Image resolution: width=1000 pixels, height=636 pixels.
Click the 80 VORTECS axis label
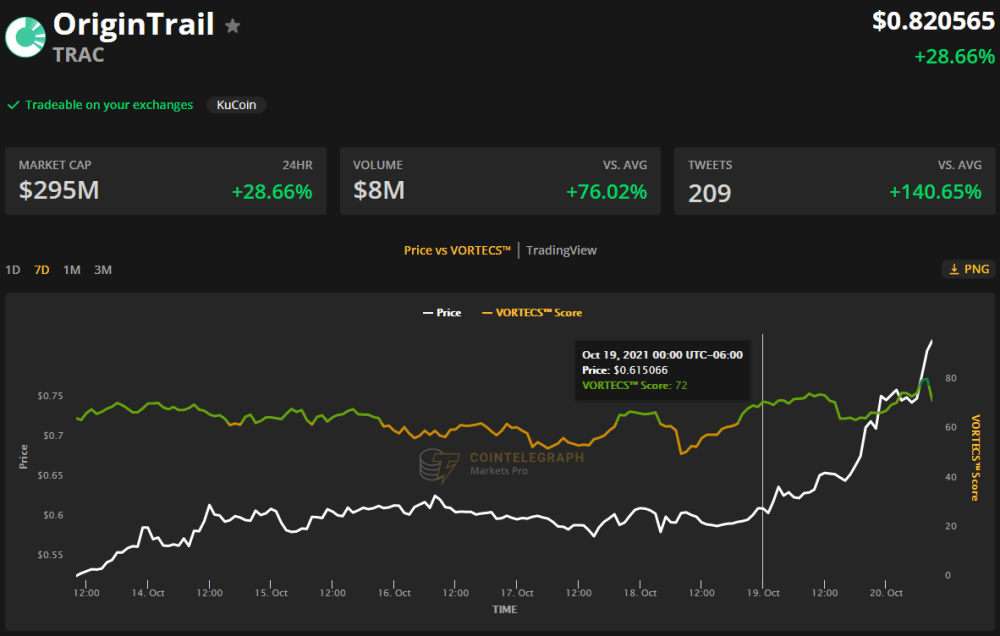tap(951, 378)
